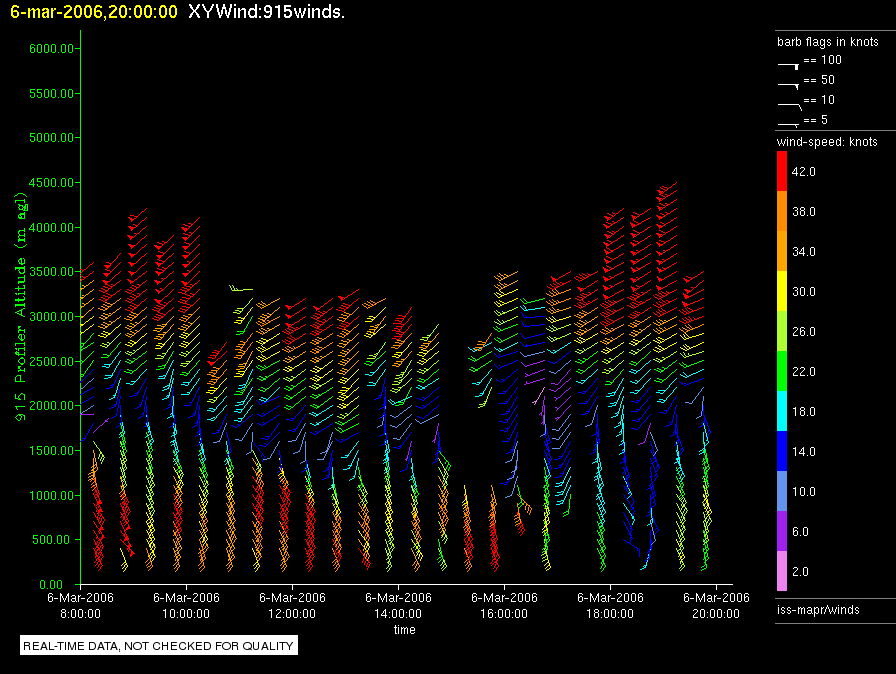Click the 10-knot barb flag legend symbol

tap(790, 106)
